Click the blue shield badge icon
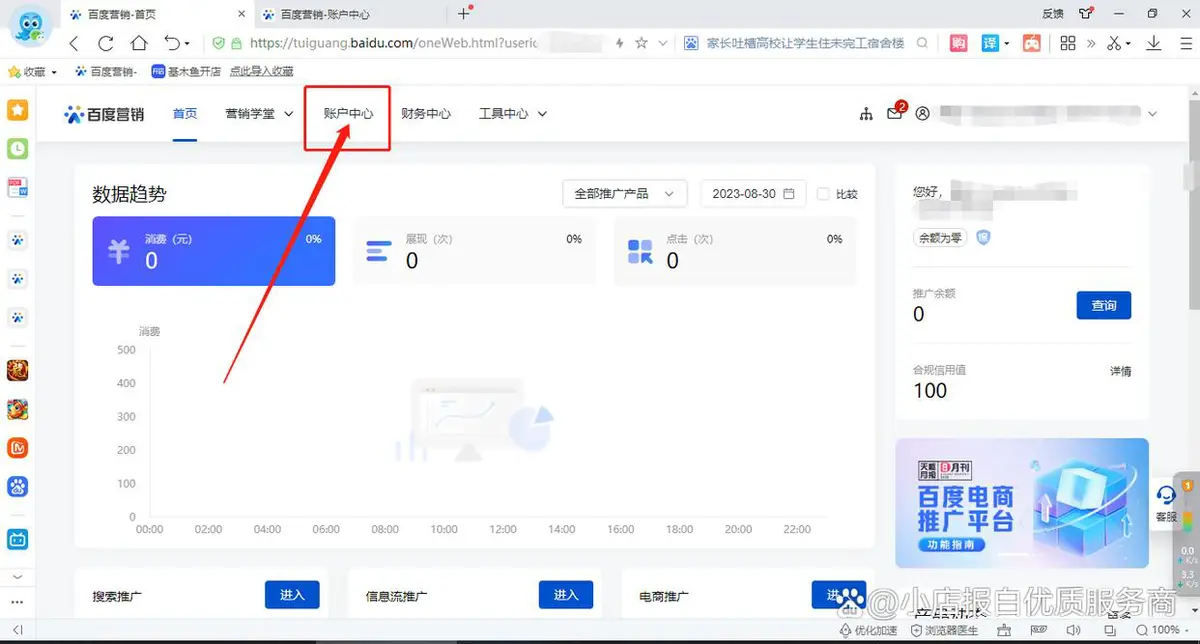Image resolution: width=1200 pixels, height=644 pixels. pyautogui.click(x=982, y=237)
